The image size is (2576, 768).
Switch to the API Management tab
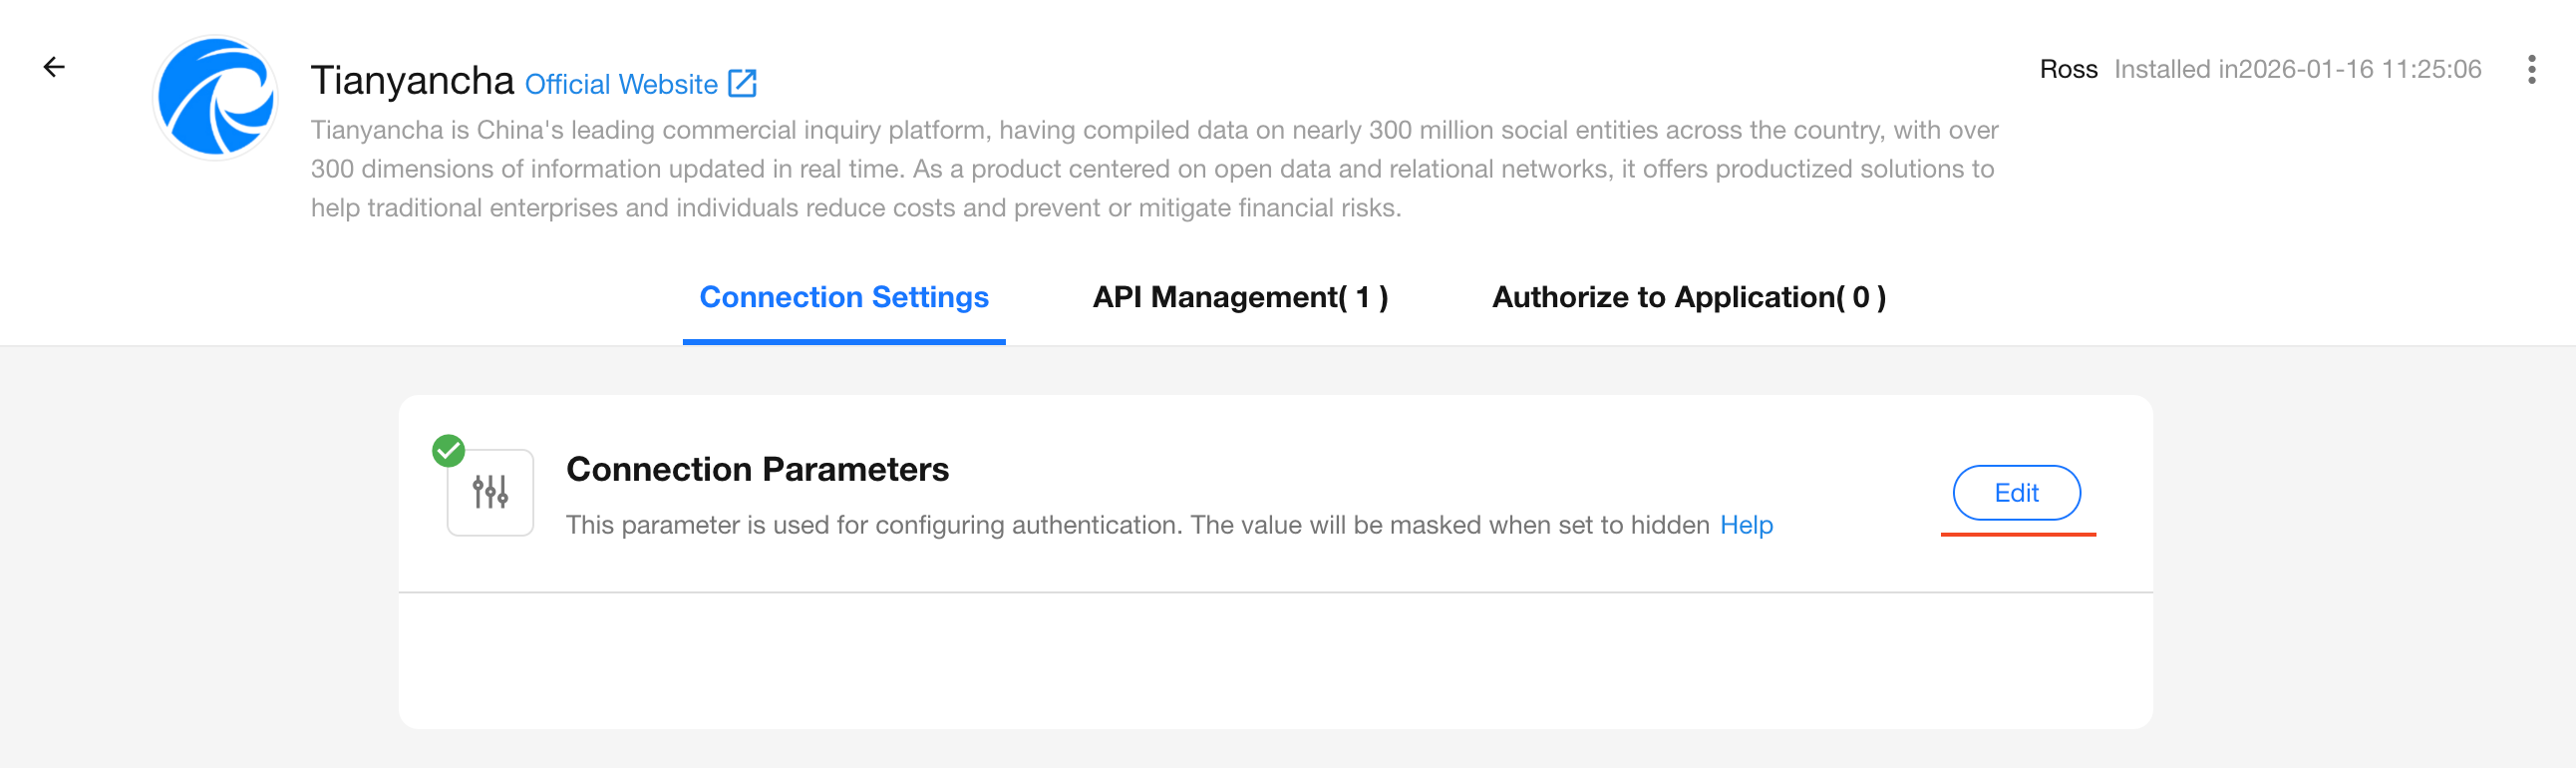click(1239, 297)
